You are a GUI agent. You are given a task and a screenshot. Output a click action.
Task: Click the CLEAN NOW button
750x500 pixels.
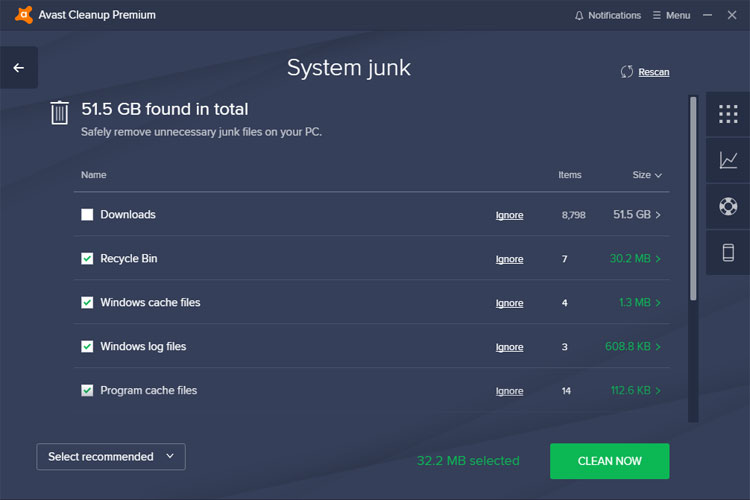coord(609,461)
